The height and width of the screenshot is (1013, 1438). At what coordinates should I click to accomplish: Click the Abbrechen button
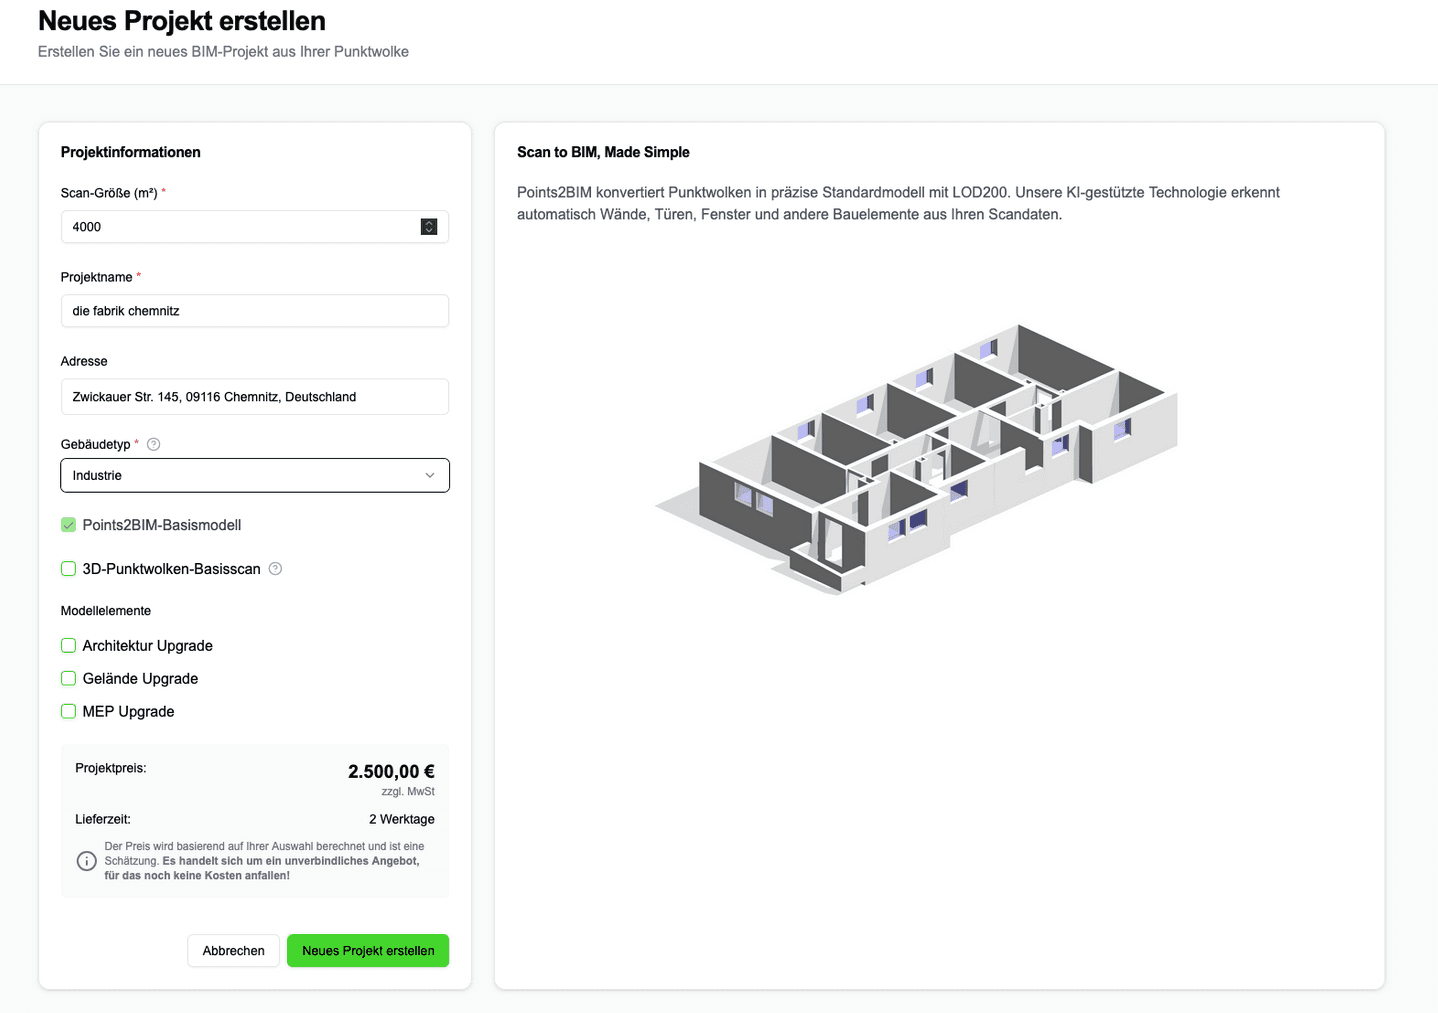click(x=233, y=951)
